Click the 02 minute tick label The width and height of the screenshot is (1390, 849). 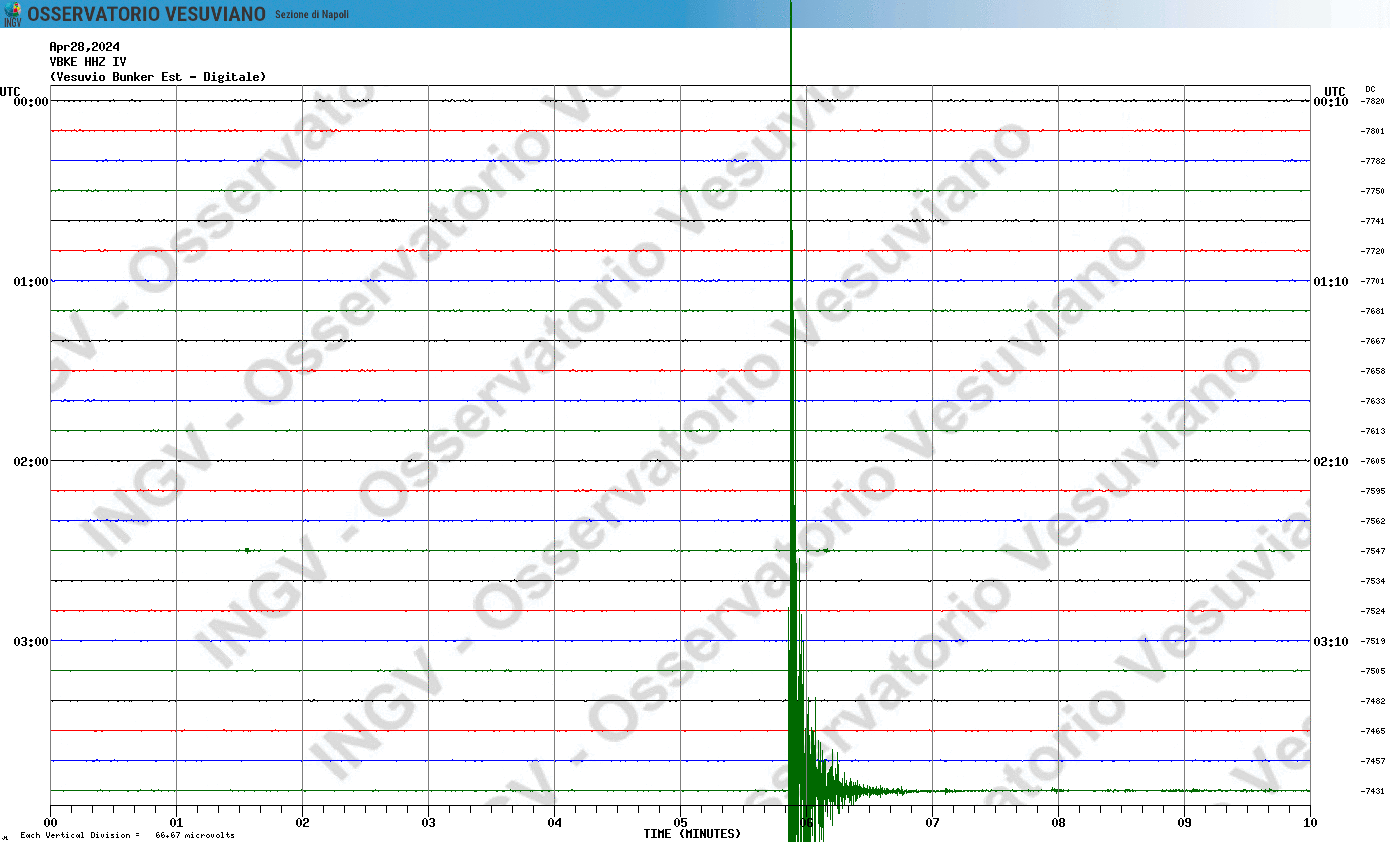pyautogui.click(x=302, y=823)
